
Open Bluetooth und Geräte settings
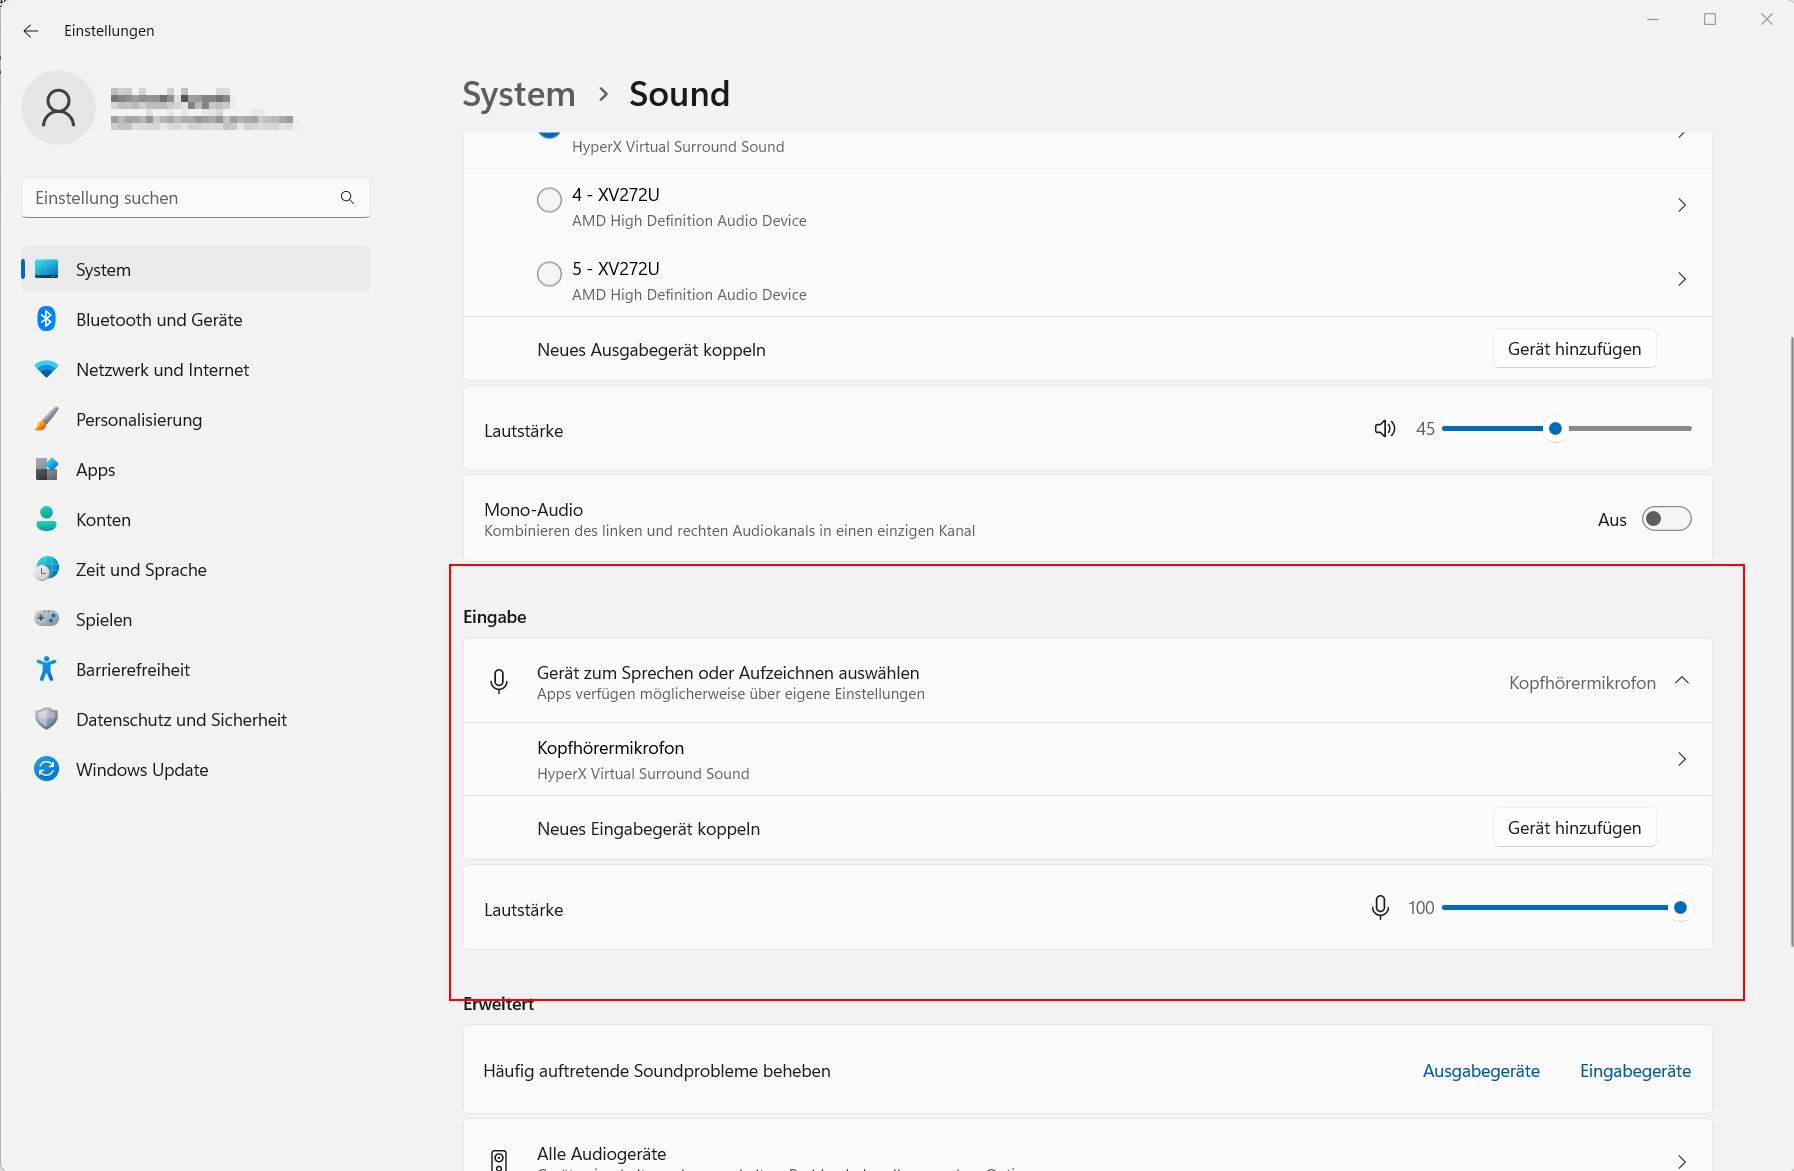(159, 320)
